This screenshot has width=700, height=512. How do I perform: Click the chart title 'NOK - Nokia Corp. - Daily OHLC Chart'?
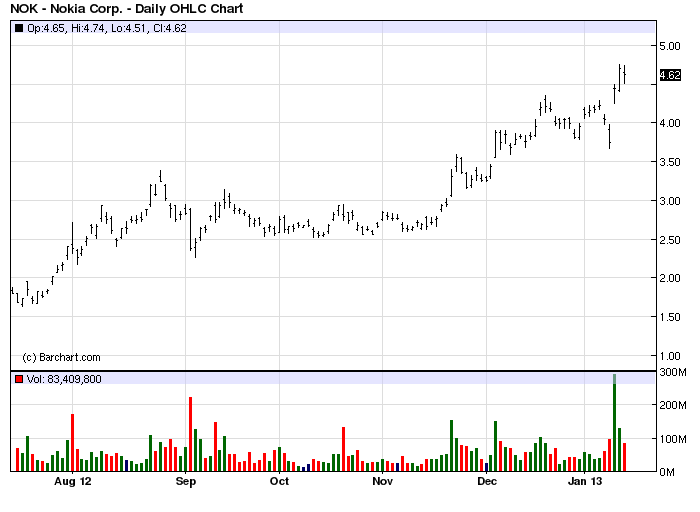pos(127,8)
